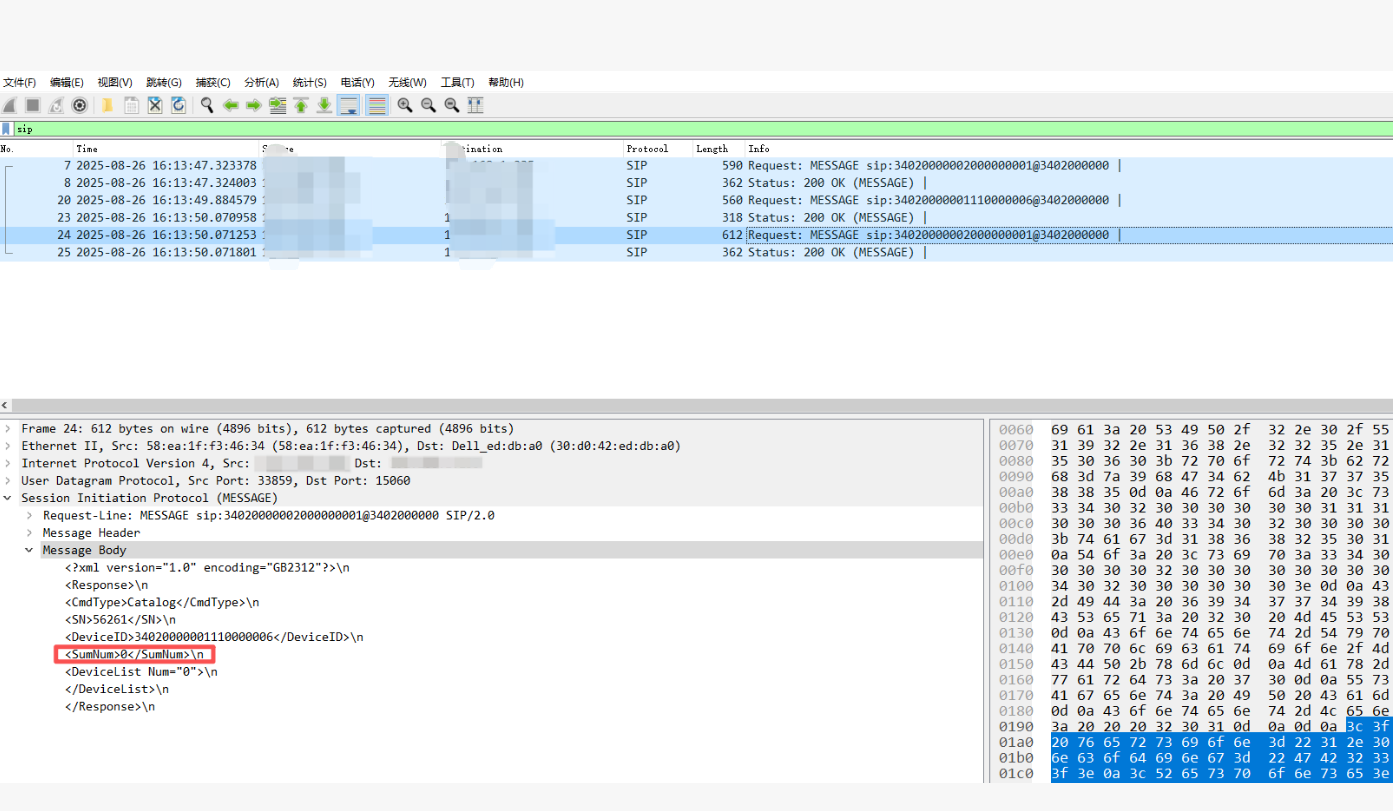The height and width of the screenshot is (811, 1393).
Task: Collapse the Message Body node
Action: tap(29, 550)
